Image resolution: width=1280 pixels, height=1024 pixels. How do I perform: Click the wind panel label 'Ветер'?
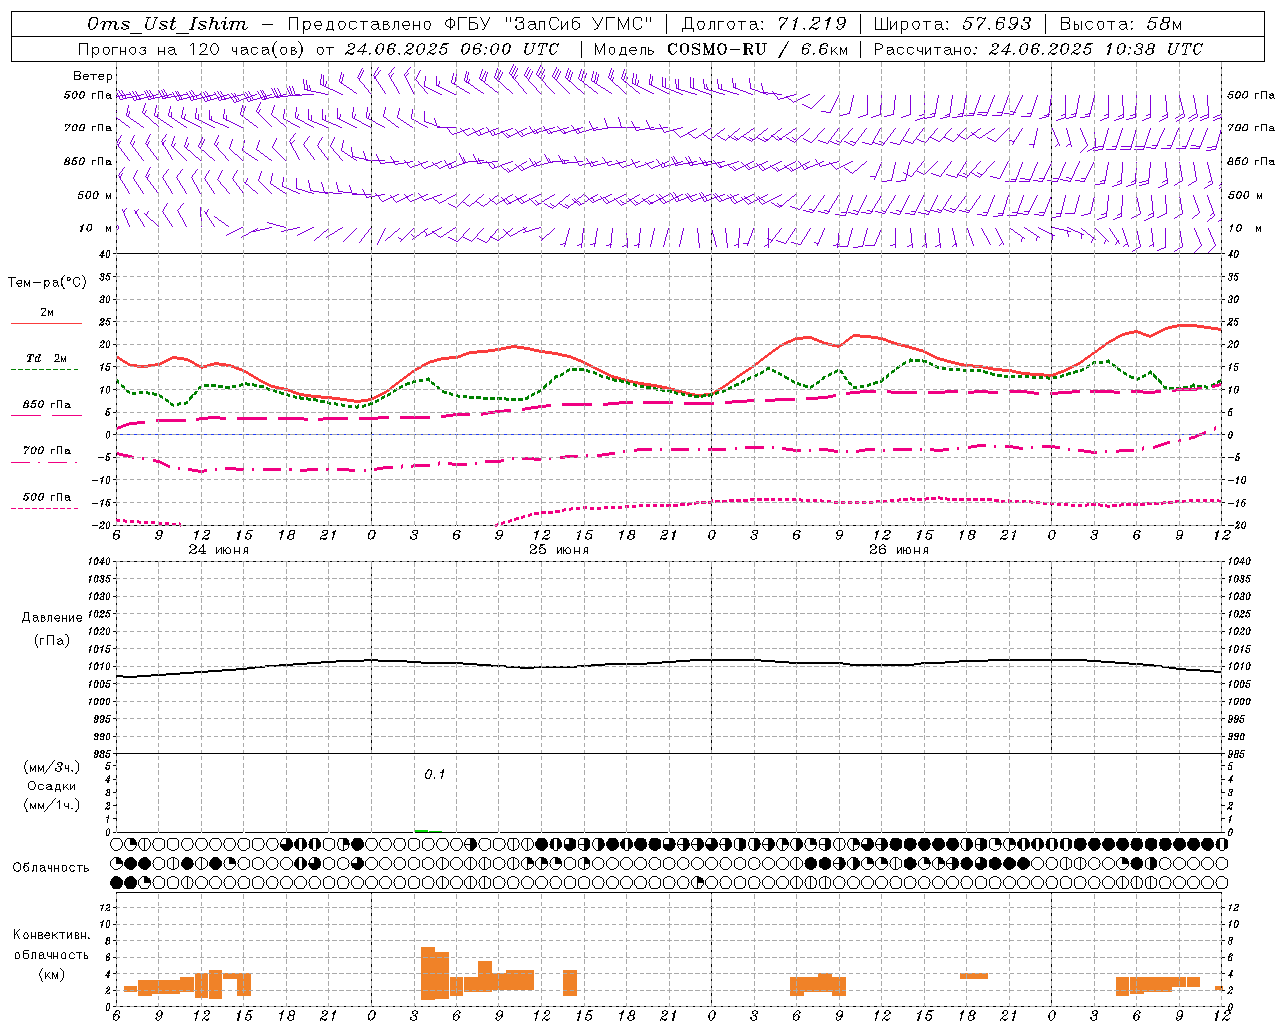coord(93,76)
